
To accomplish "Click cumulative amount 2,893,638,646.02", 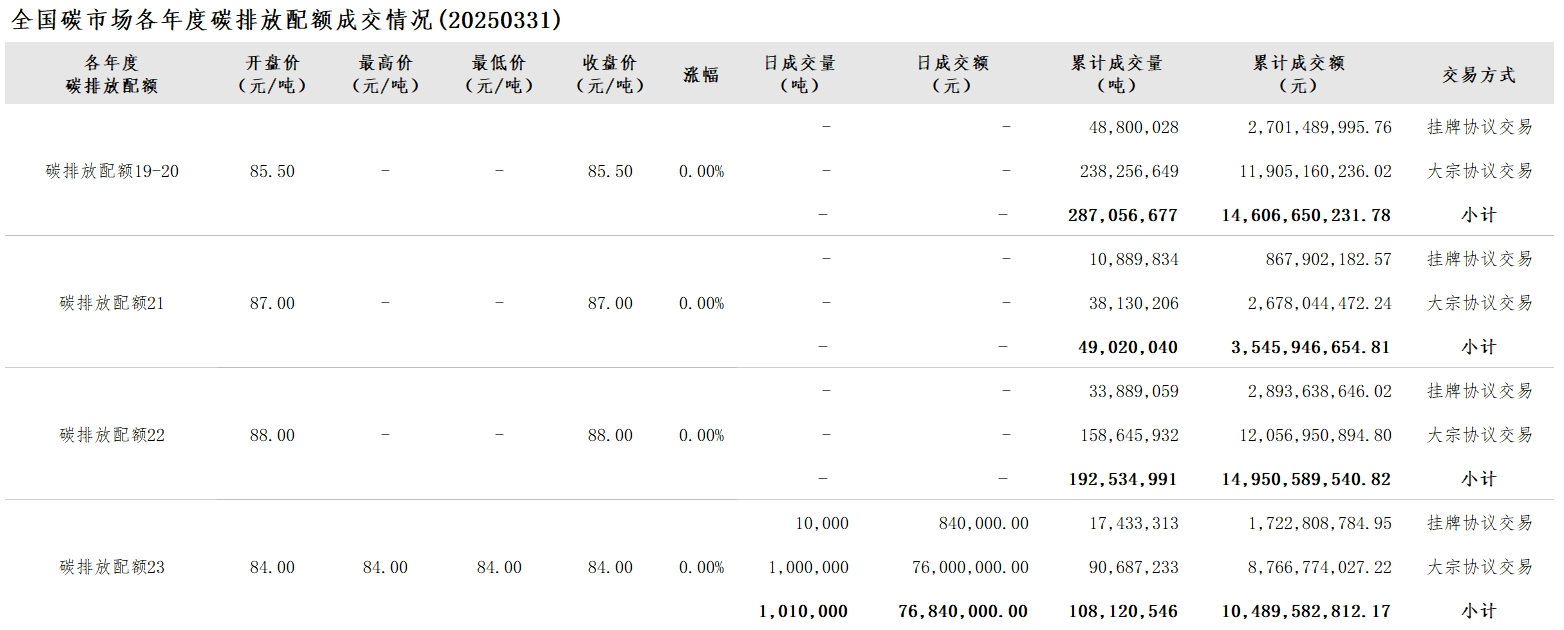I will point(1320,391).
